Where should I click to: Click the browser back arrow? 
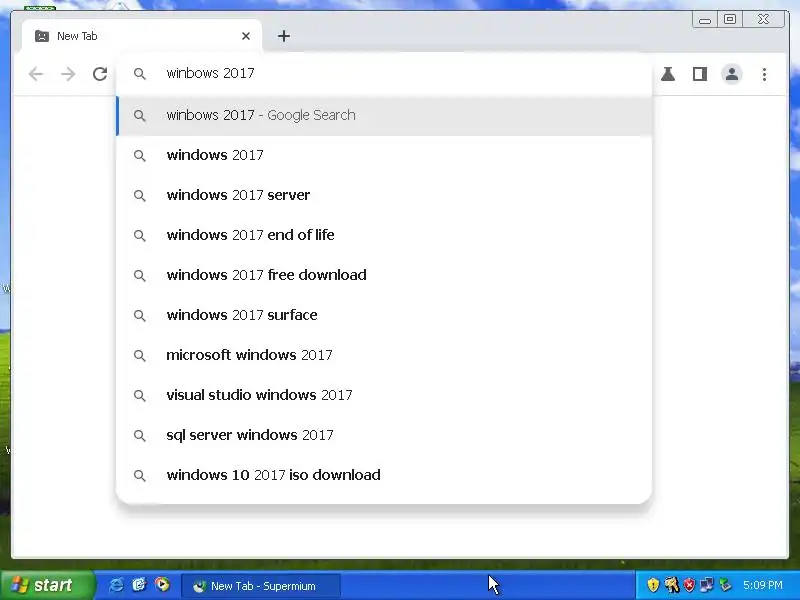click(x=36, y=74)
